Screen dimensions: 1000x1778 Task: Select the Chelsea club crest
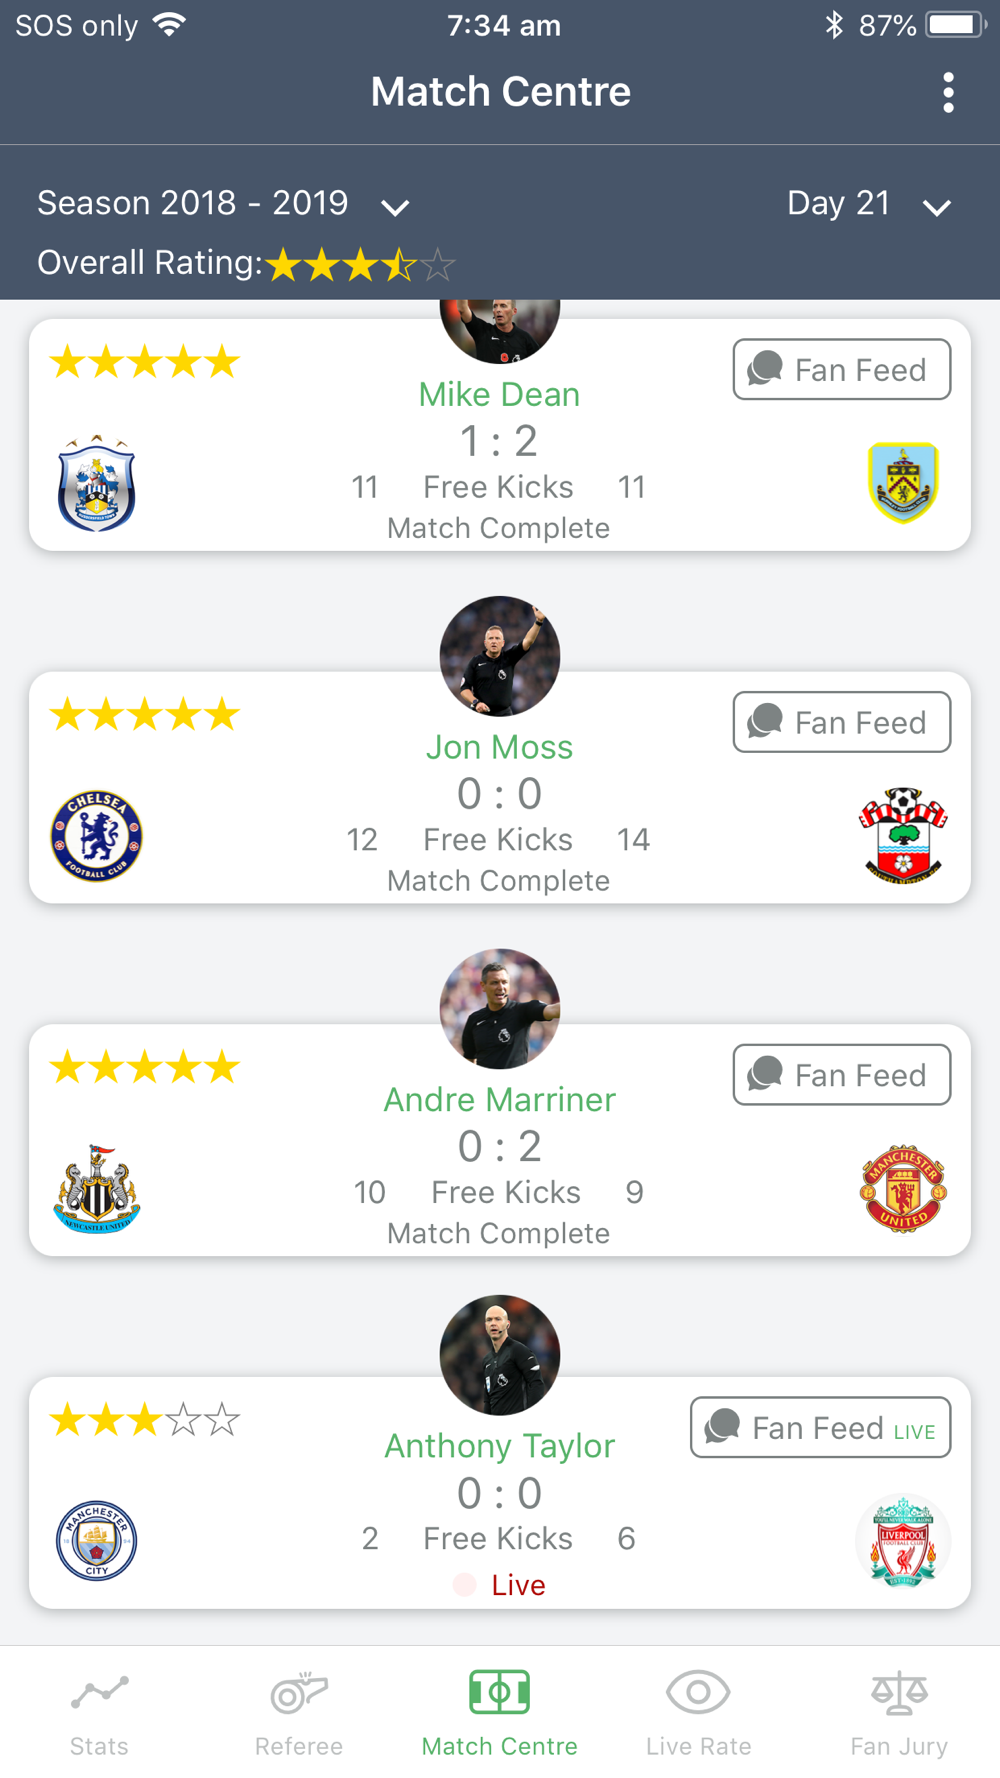(96, 836)
